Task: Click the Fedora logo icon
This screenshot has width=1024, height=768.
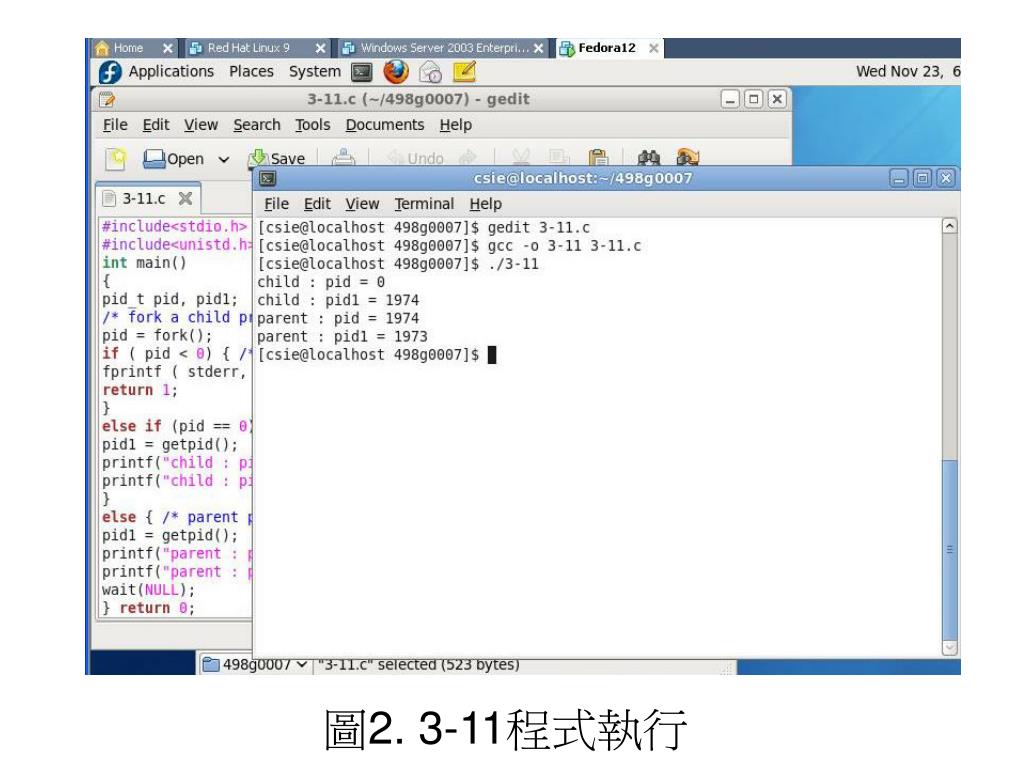Action: [x=110, y=72]
